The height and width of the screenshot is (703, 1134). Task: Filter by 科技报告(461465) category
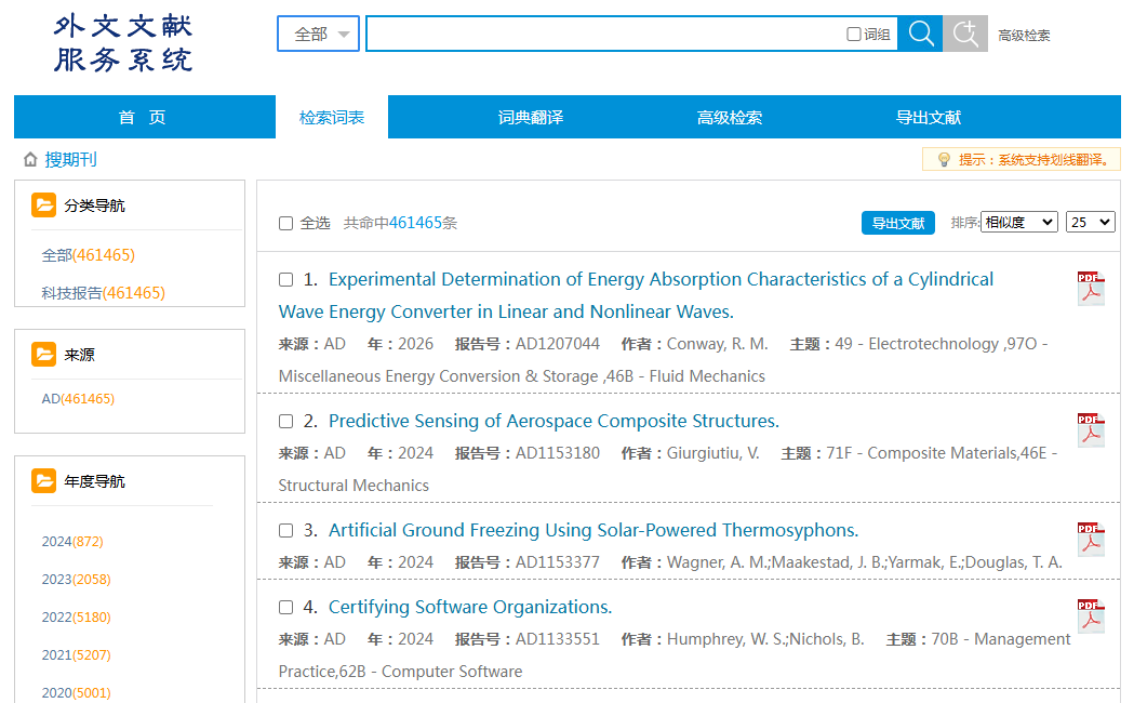103,293
